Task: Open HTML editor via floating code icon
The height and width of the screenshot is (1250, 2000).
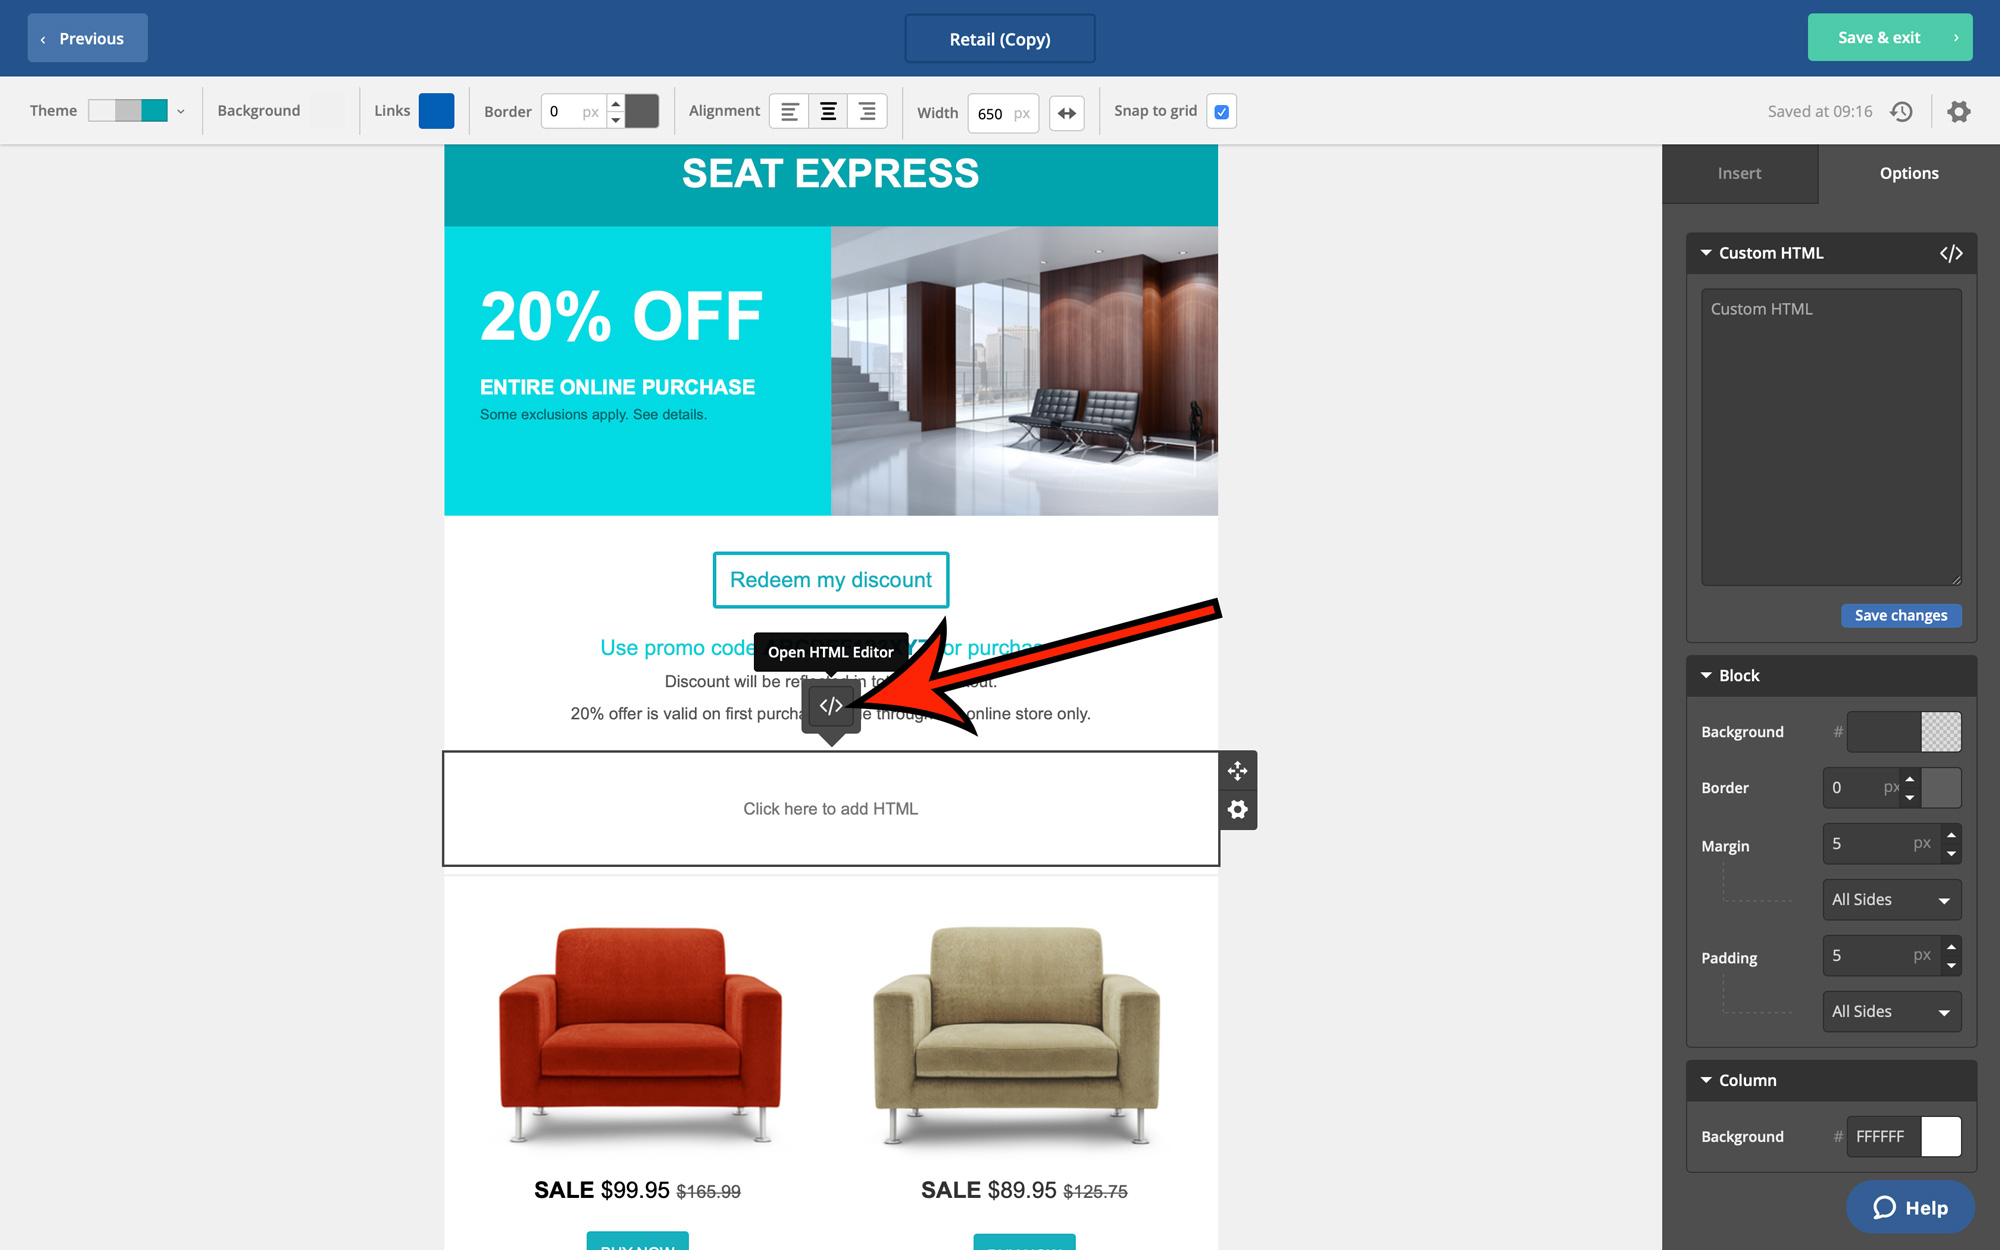Action: 831,706
